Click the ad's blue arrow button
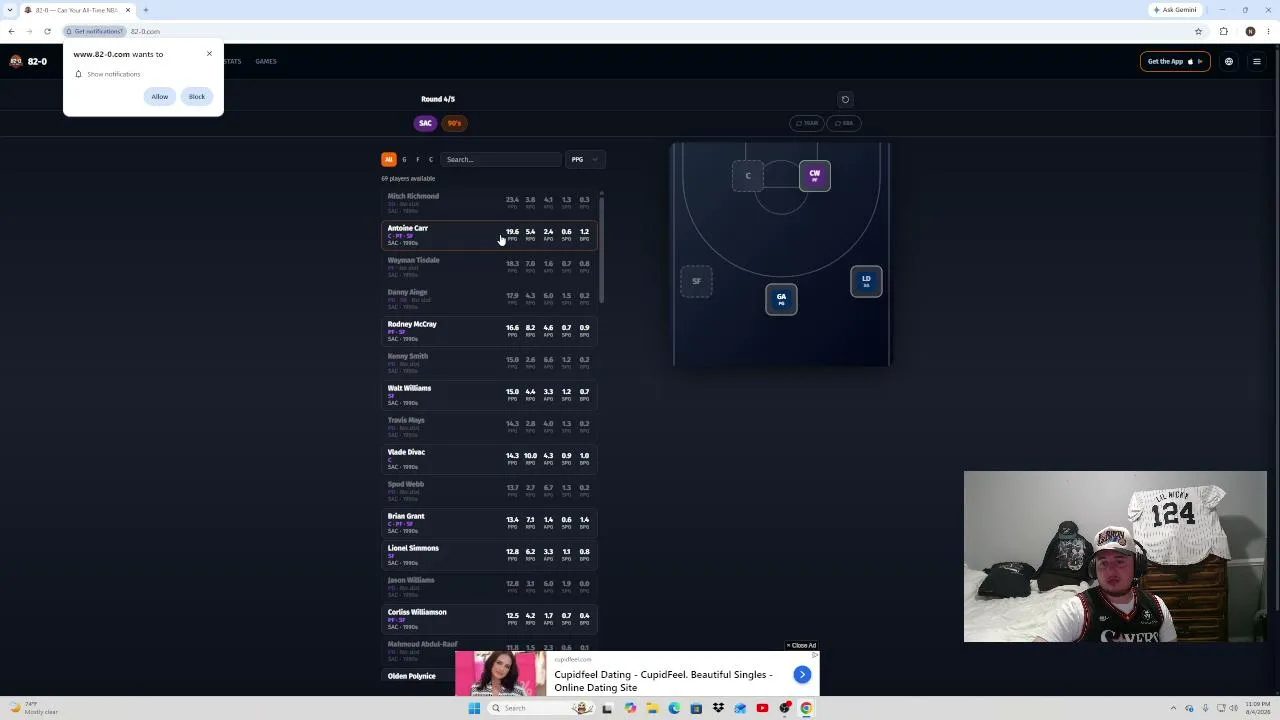This screenshot has height=720, width=1280. coord(802,675)
